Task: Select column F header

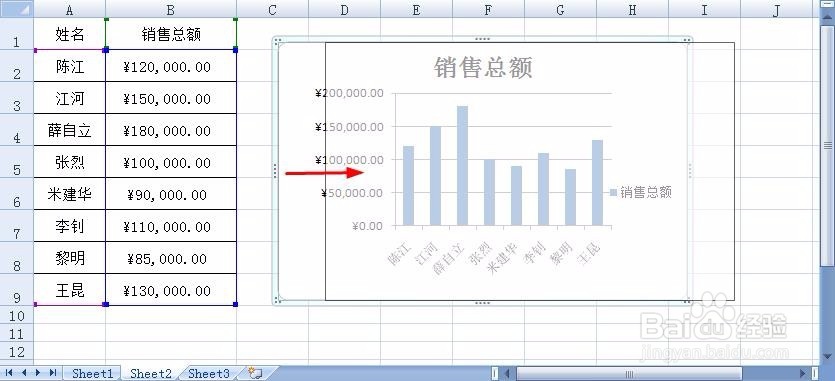Action: [x=488, y=9]
